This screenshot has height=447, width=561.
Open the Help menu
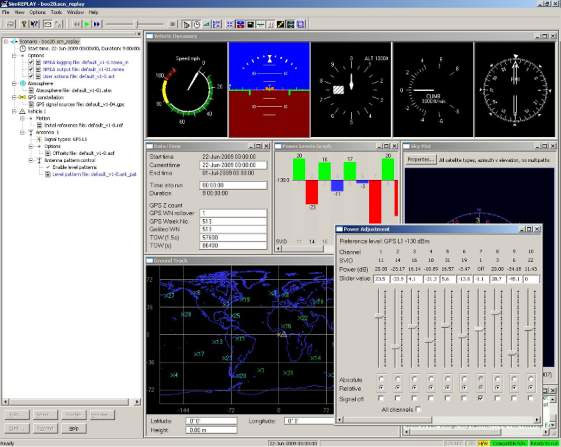click(93, 12)
